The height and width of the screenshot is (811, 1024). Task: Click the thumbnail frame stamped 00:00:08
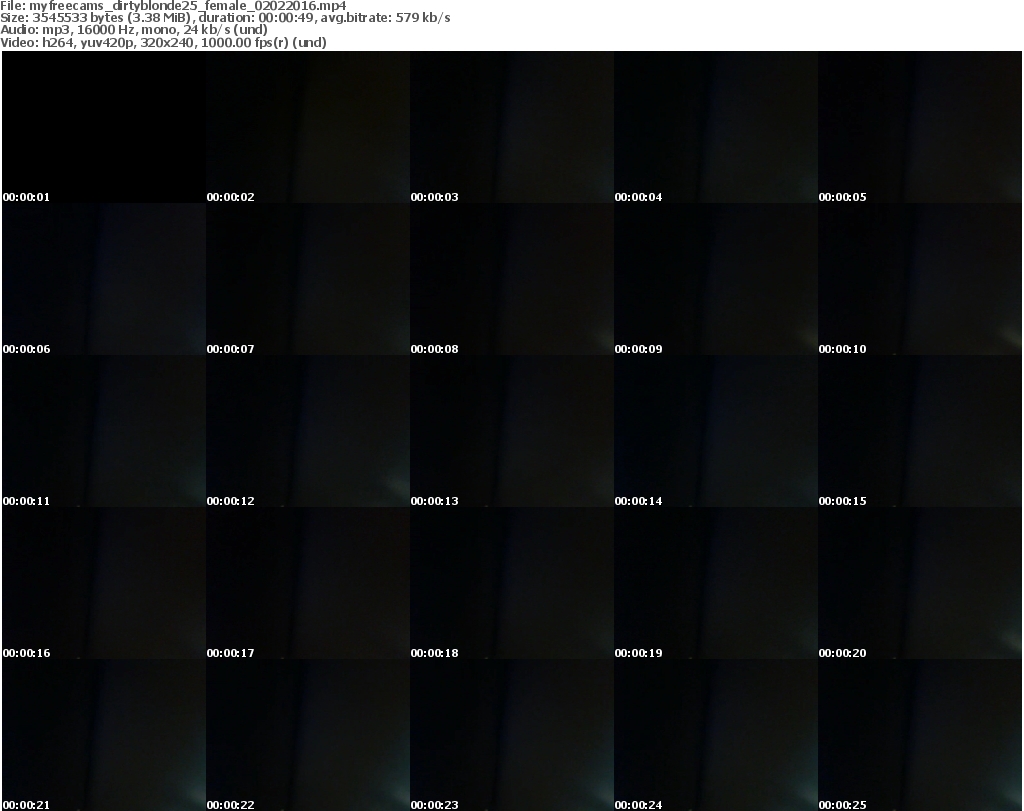[512, 279]
